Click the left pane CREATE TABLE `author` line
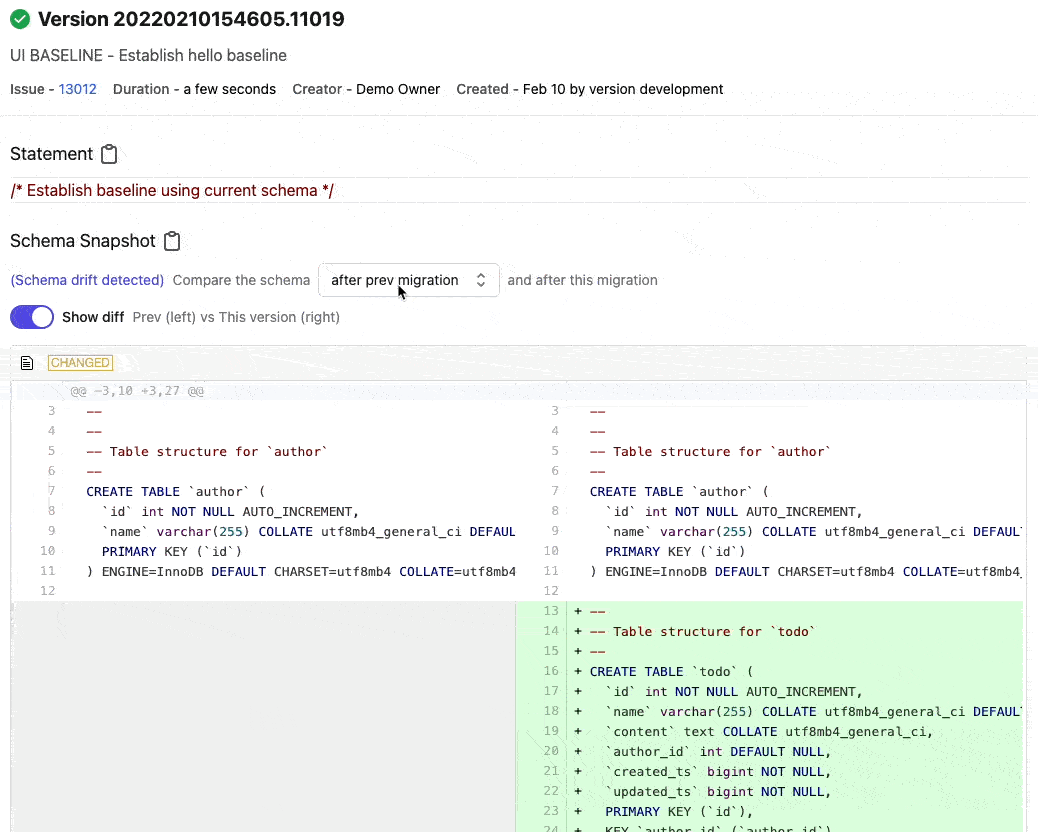Viewport: 1038px width, 832px height. (175, 491)
